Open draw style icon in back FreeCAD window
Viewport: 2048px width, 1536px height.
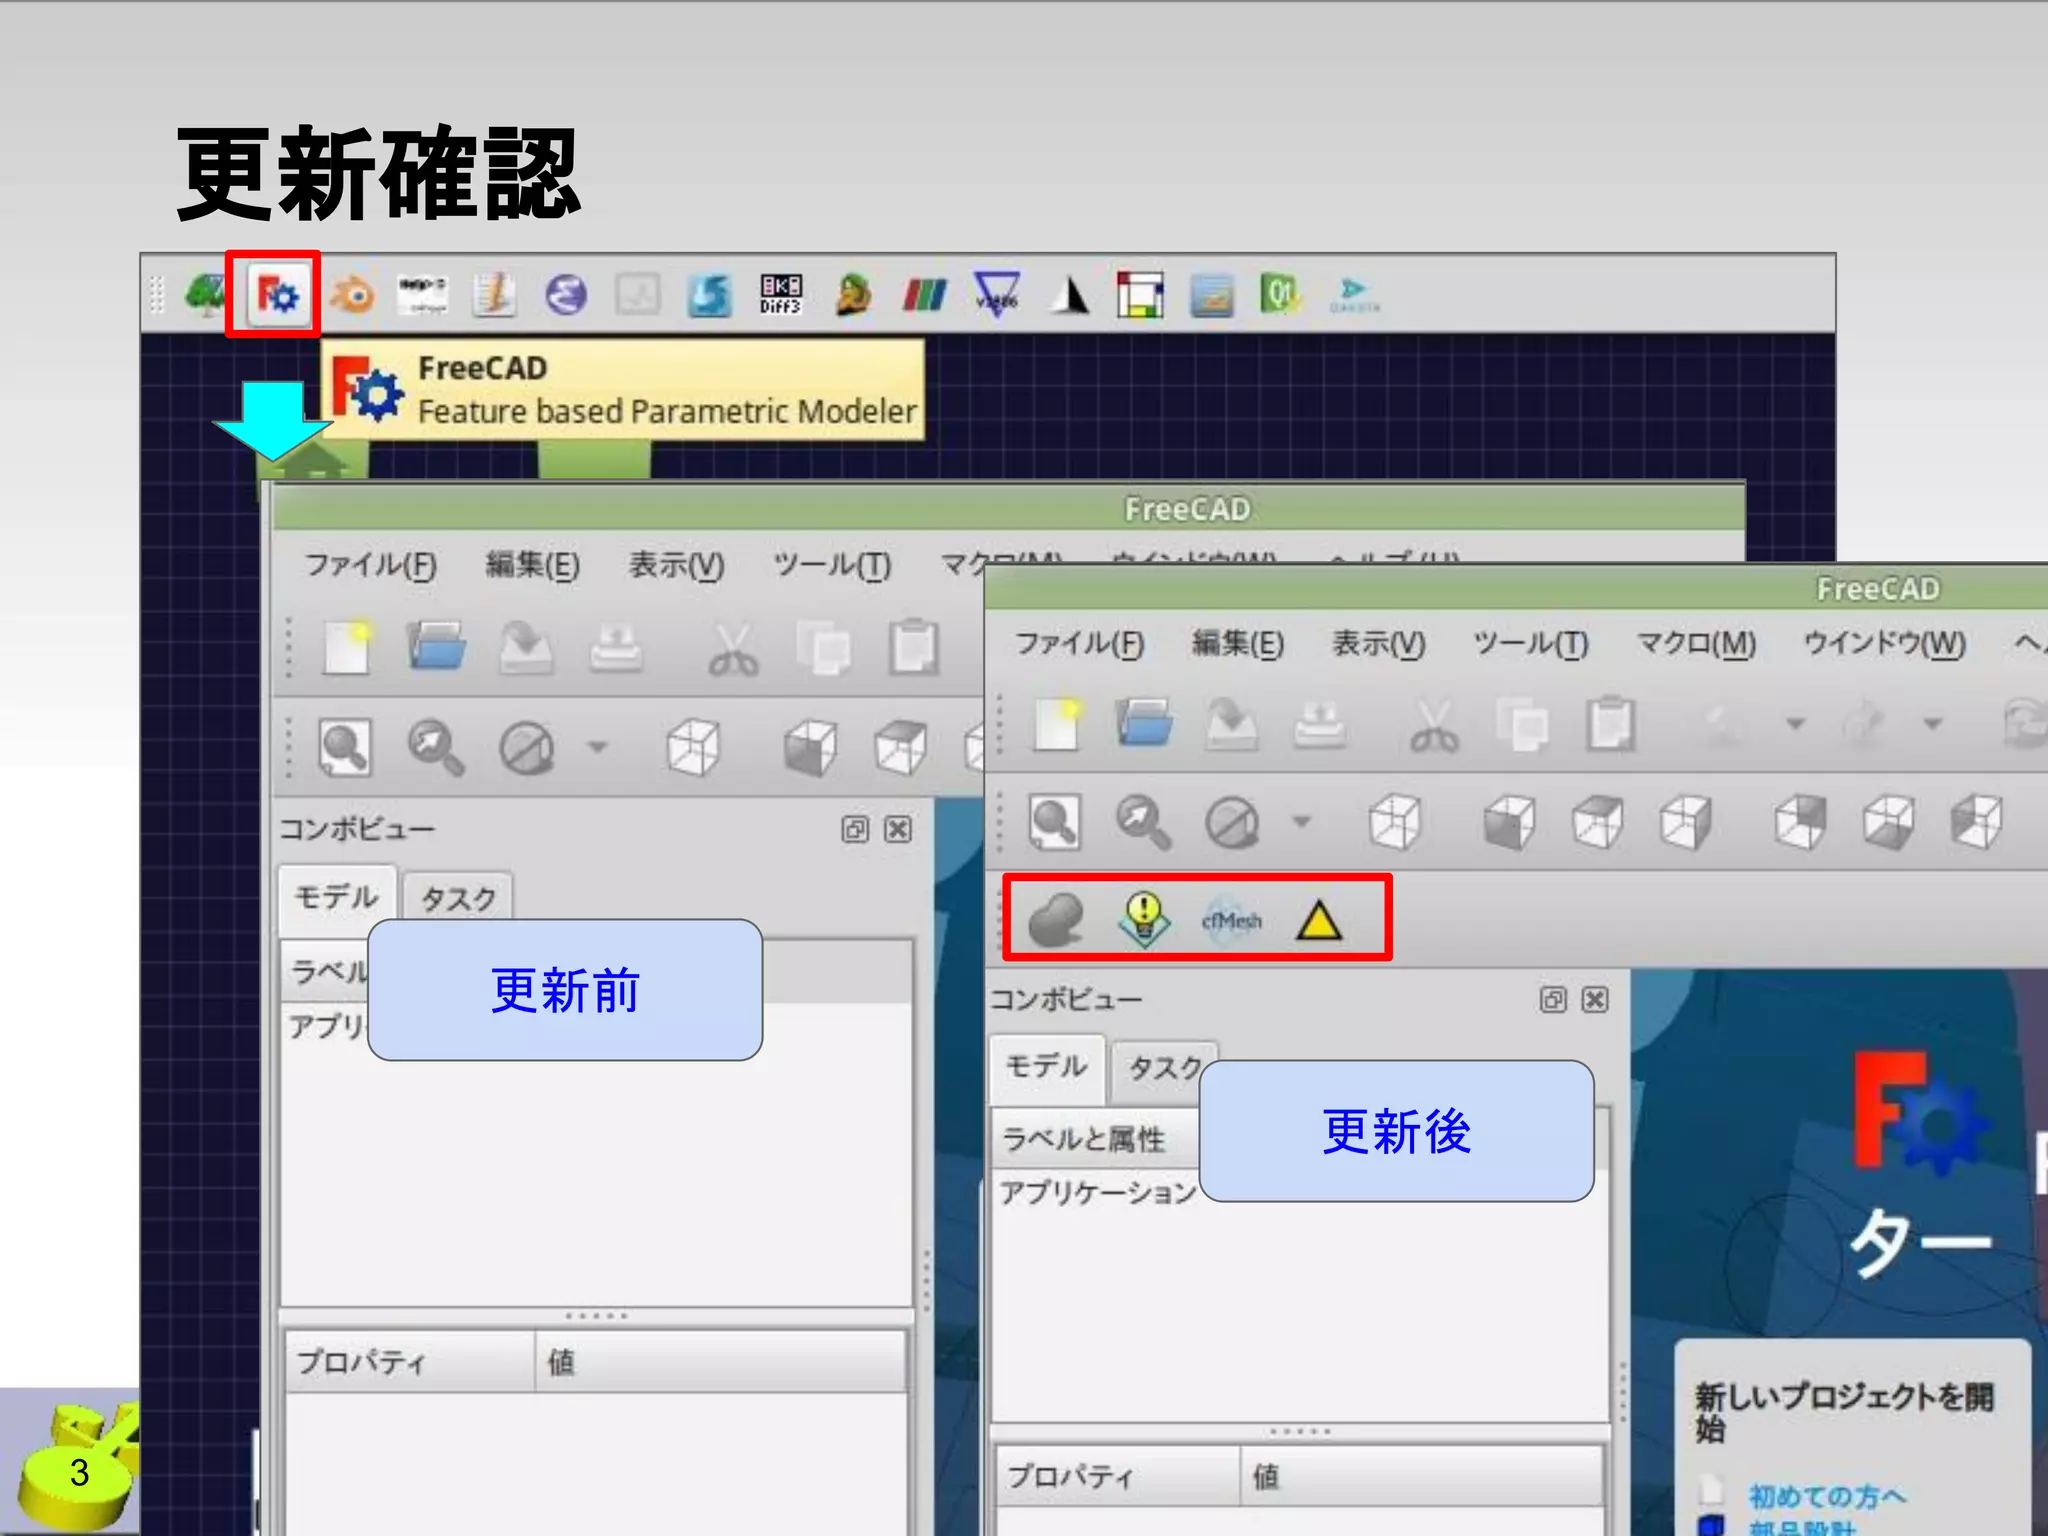527,747
